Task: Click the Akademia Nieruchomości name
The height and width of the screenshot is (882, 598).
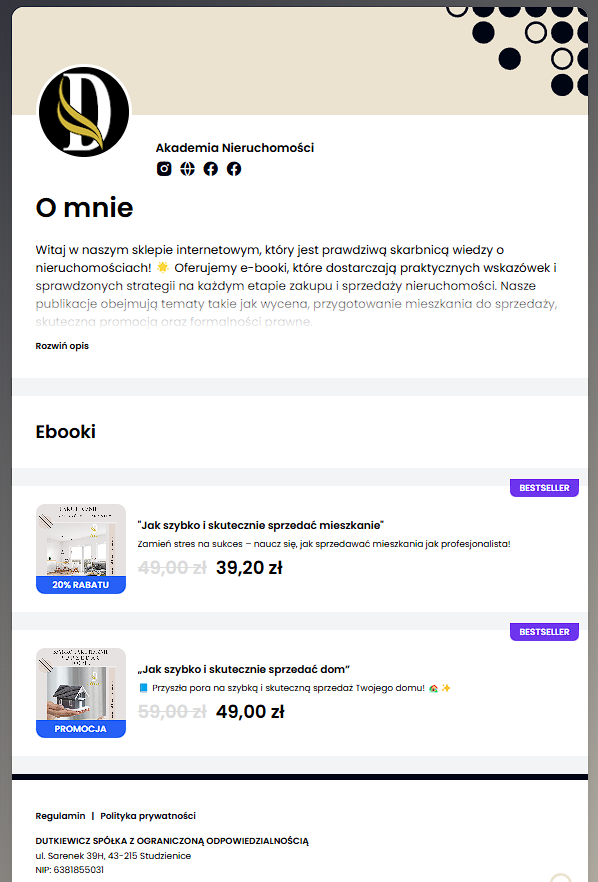Action: coord(235,148)
